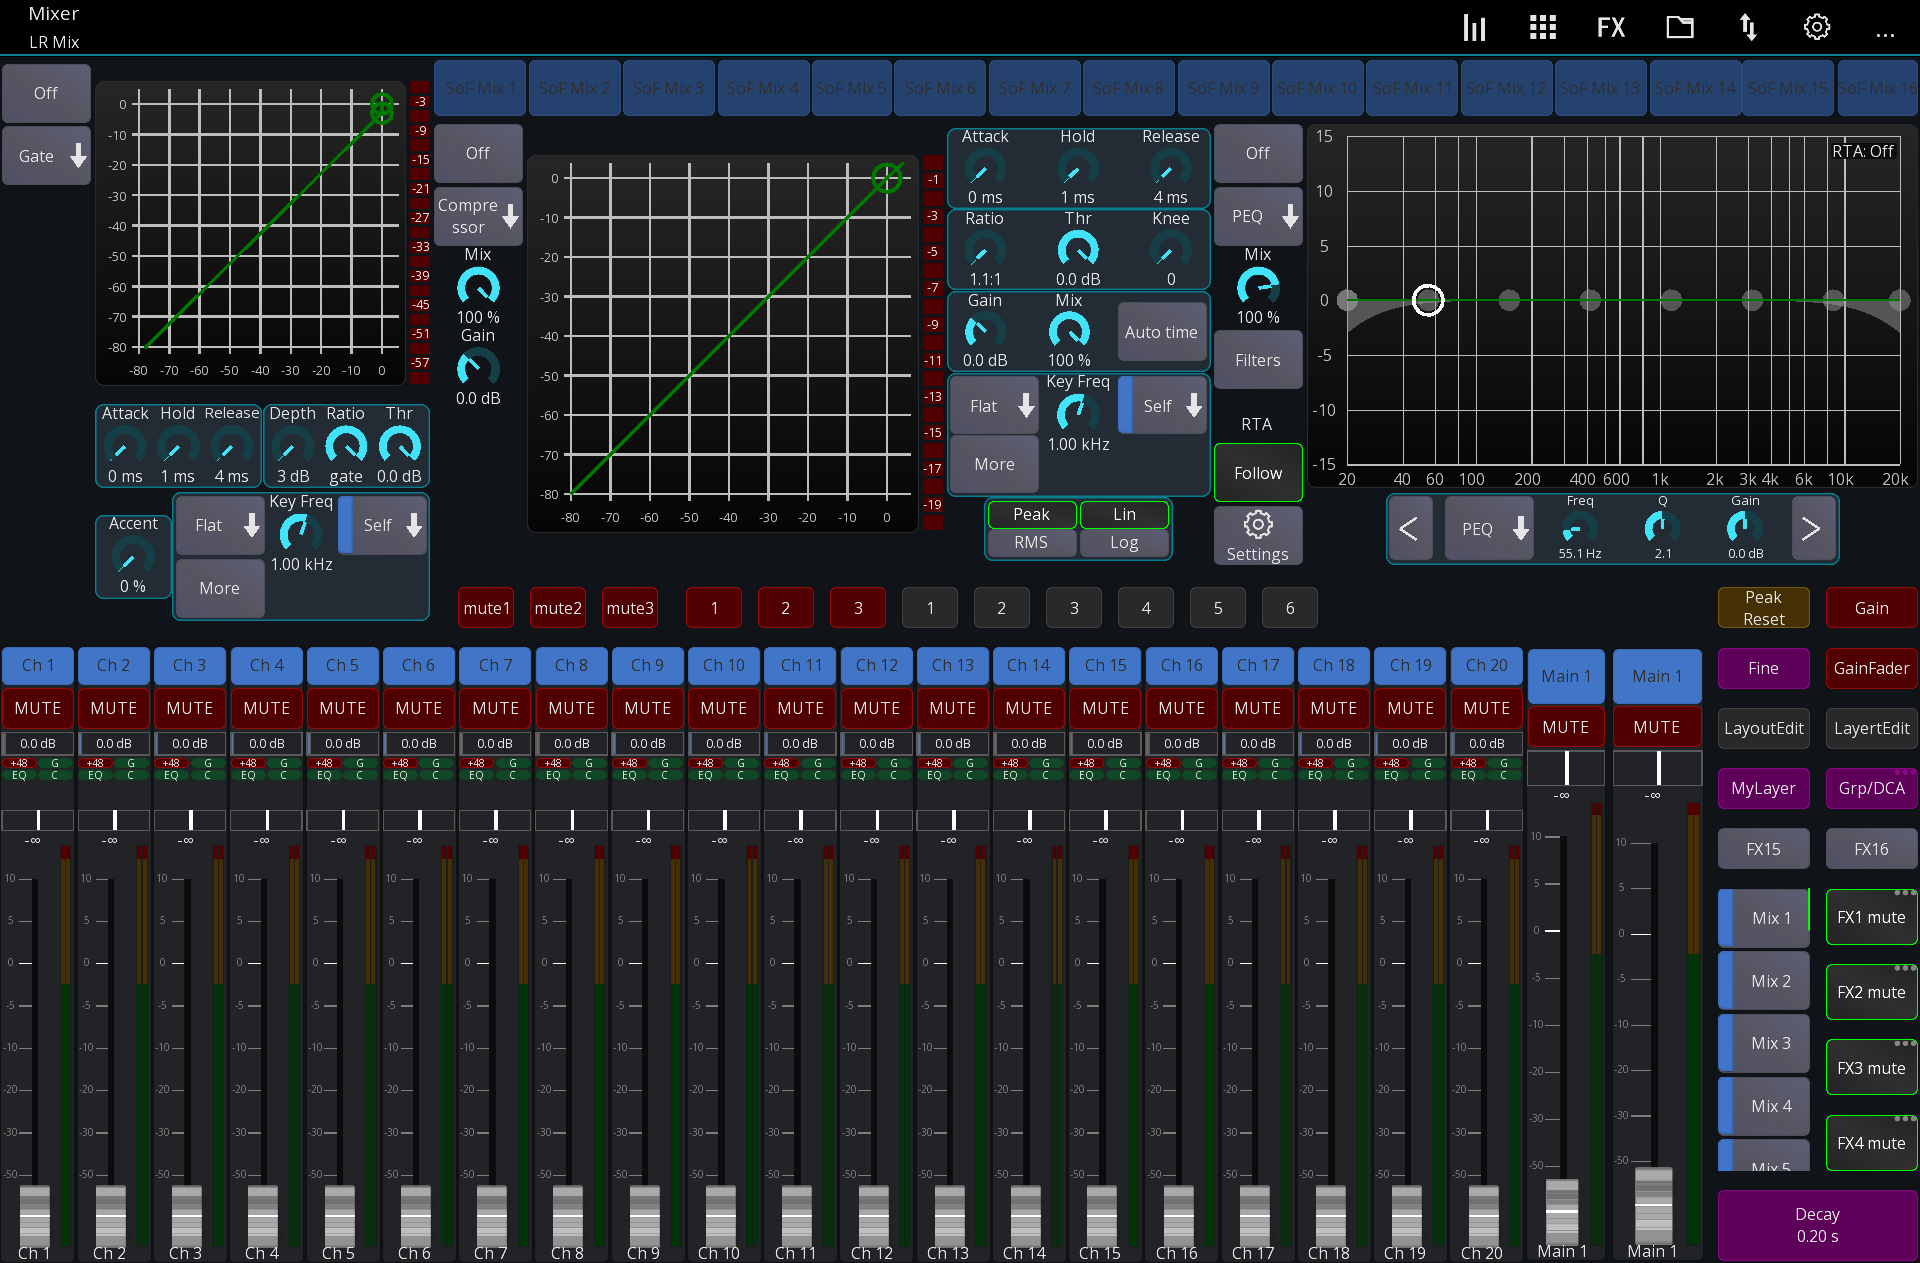Open the FX rack from the top toolbar
This screenshot has width=1920, height=1263.
coord(1611,27)
